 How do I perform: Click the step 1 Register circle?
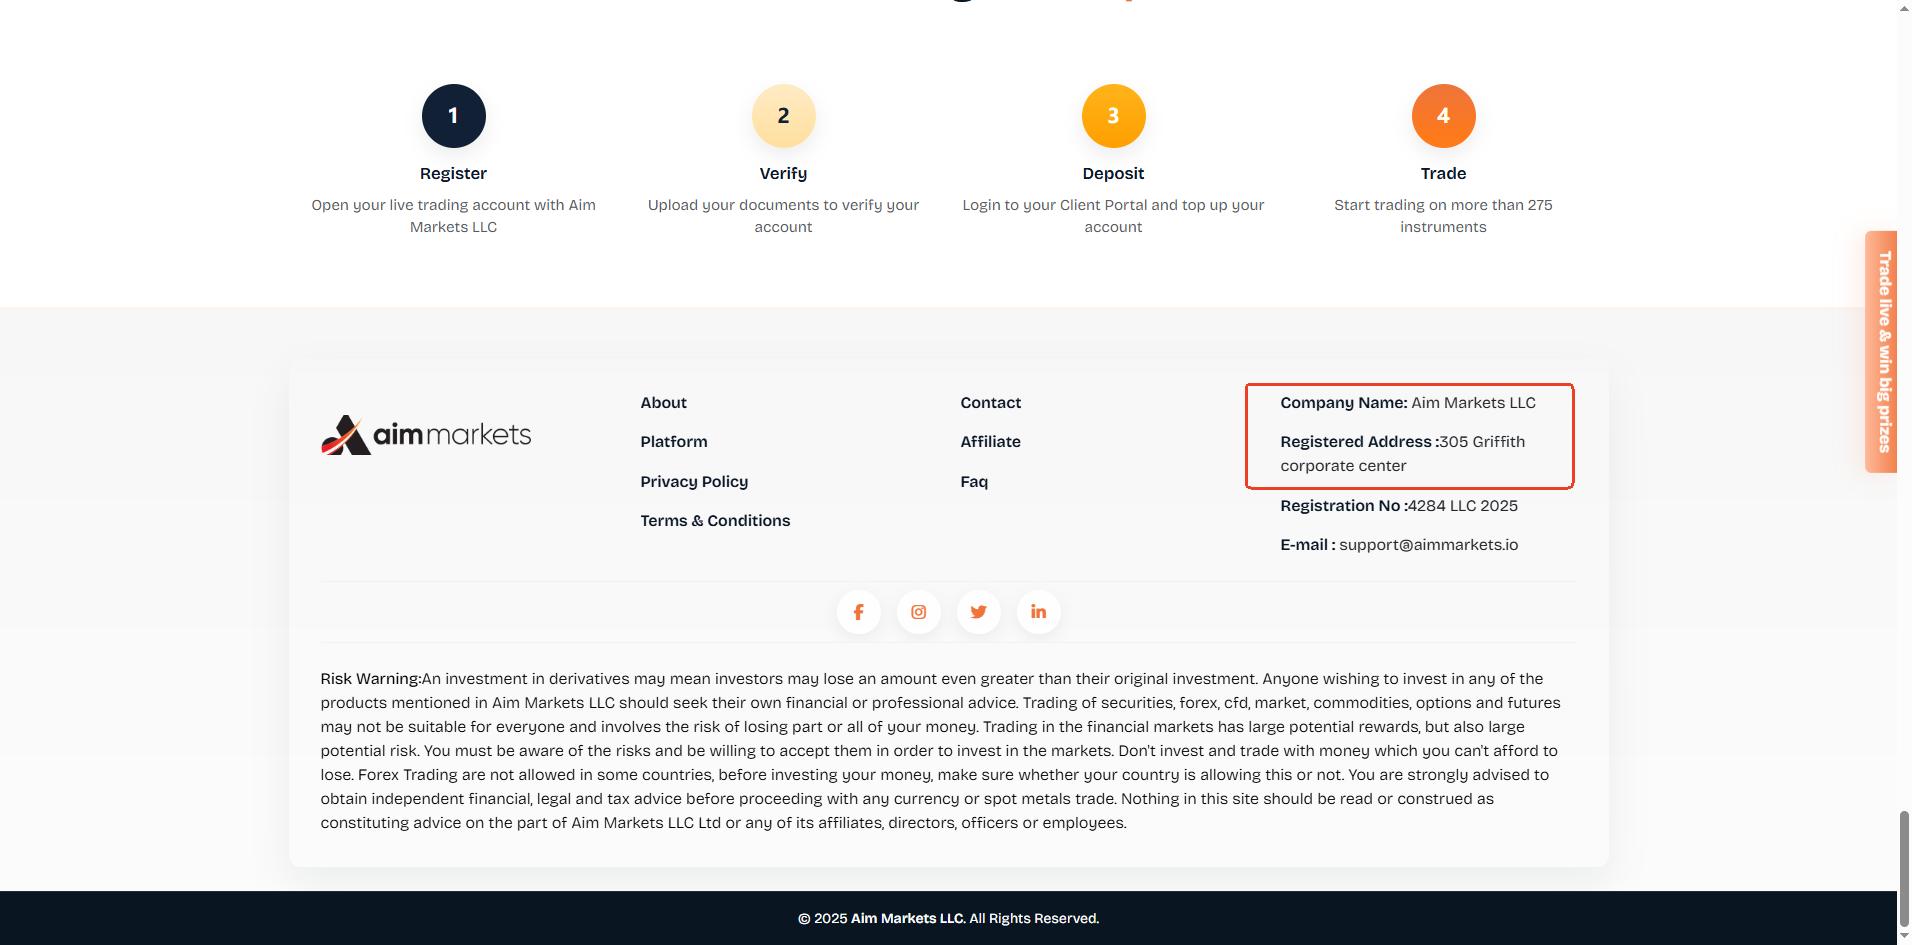click(x=453, y=116)
